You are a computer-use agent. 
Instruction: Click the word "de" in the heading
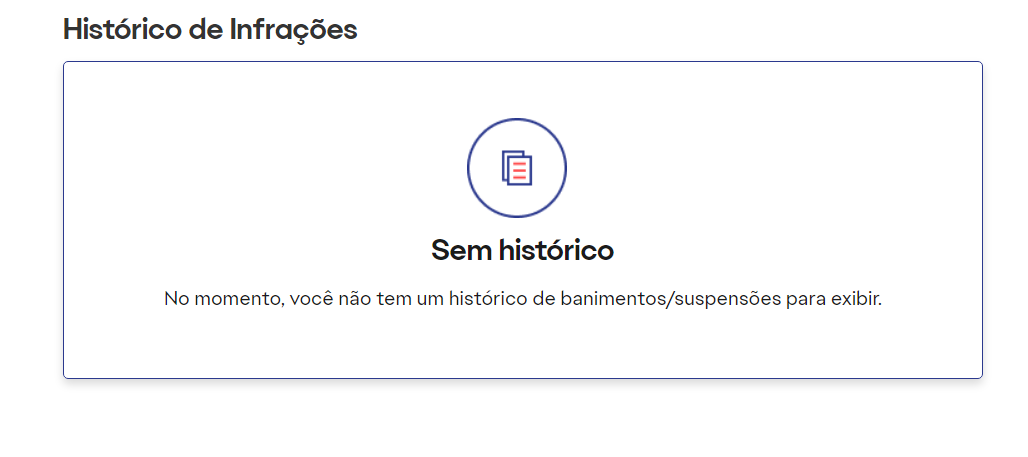click(x=207, y=29)
